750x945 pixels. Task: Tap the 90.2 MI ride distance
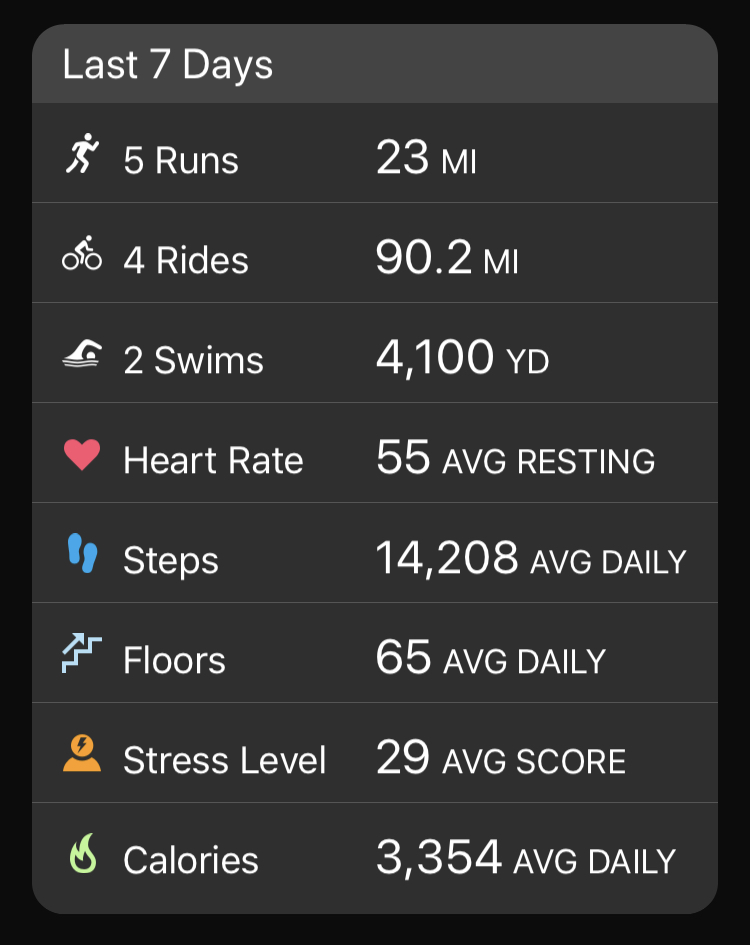(447, 260)
